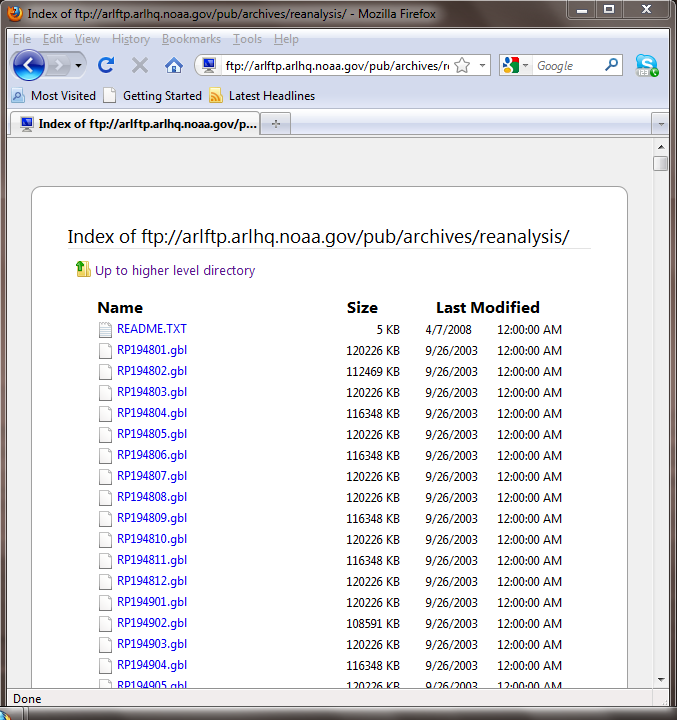This screenshot has height=720, width=677.
Task: Click the Skype toolbar icon
Action: coord(647,66)
